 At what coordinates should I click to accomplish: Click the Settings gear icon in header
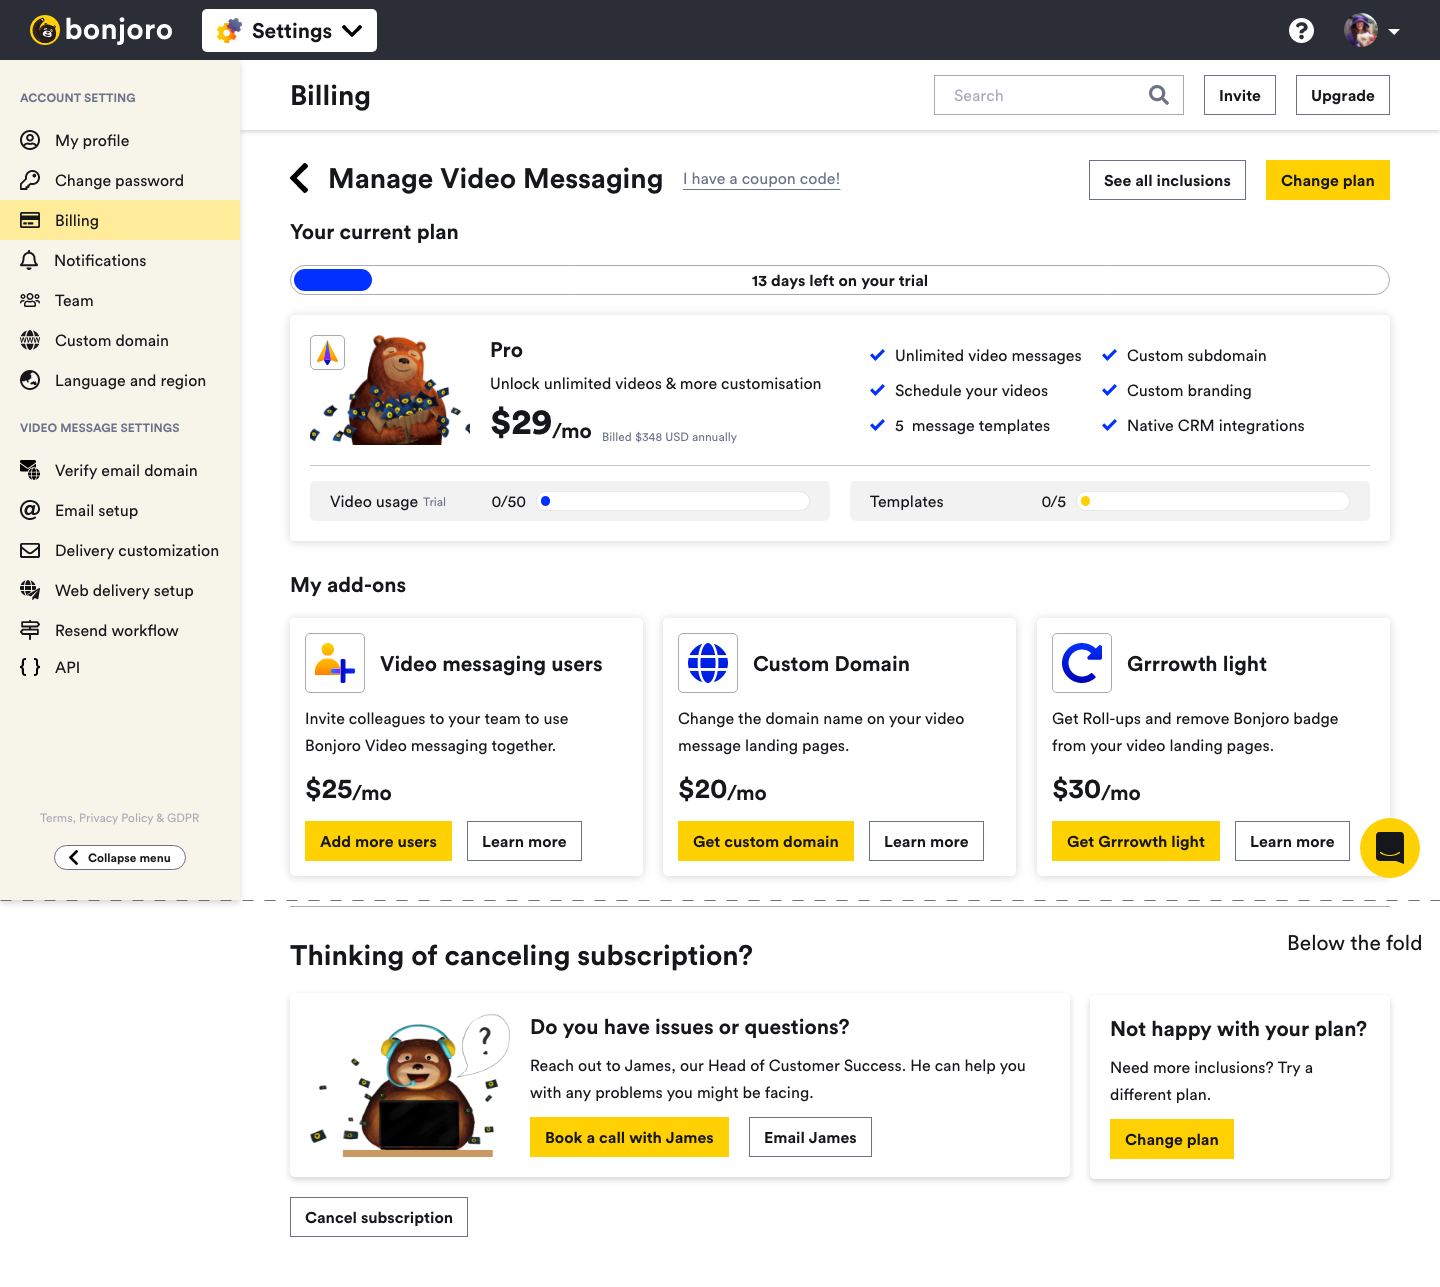pyautogui.click(x=229, y=31)
